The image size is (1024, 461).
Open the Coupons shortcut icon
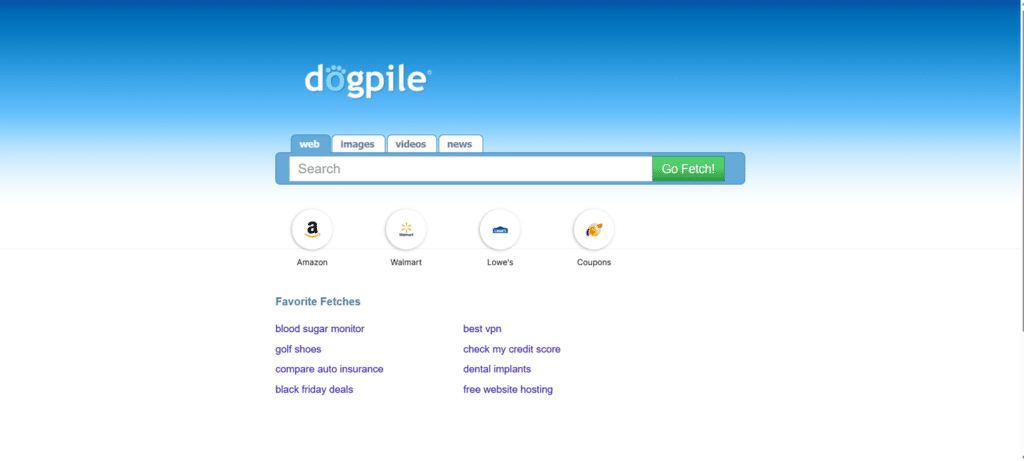[594, 230]
